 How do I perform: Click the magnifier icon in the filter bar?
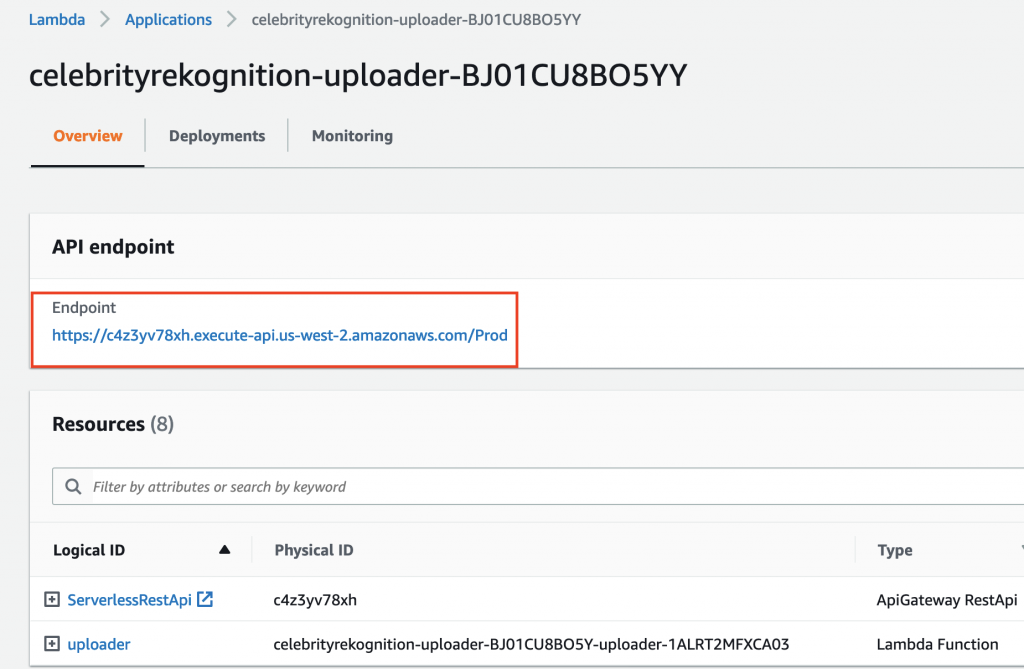(72, 486)
